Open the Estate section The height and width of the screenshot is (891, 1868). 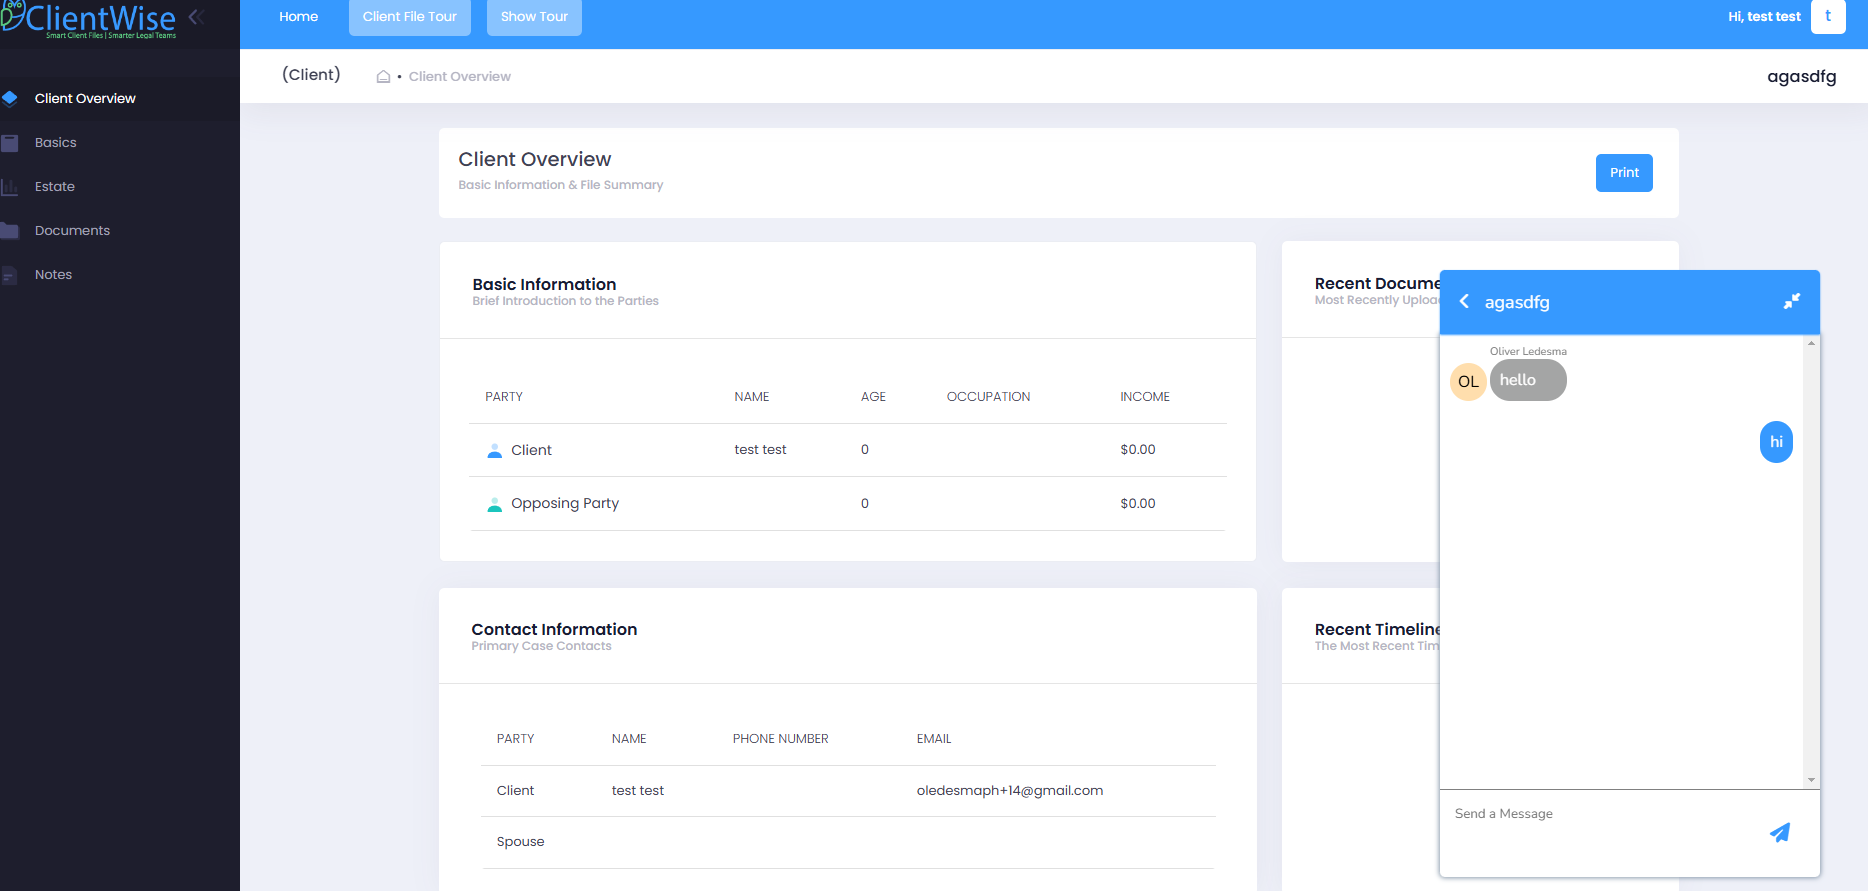pos(55,187)
